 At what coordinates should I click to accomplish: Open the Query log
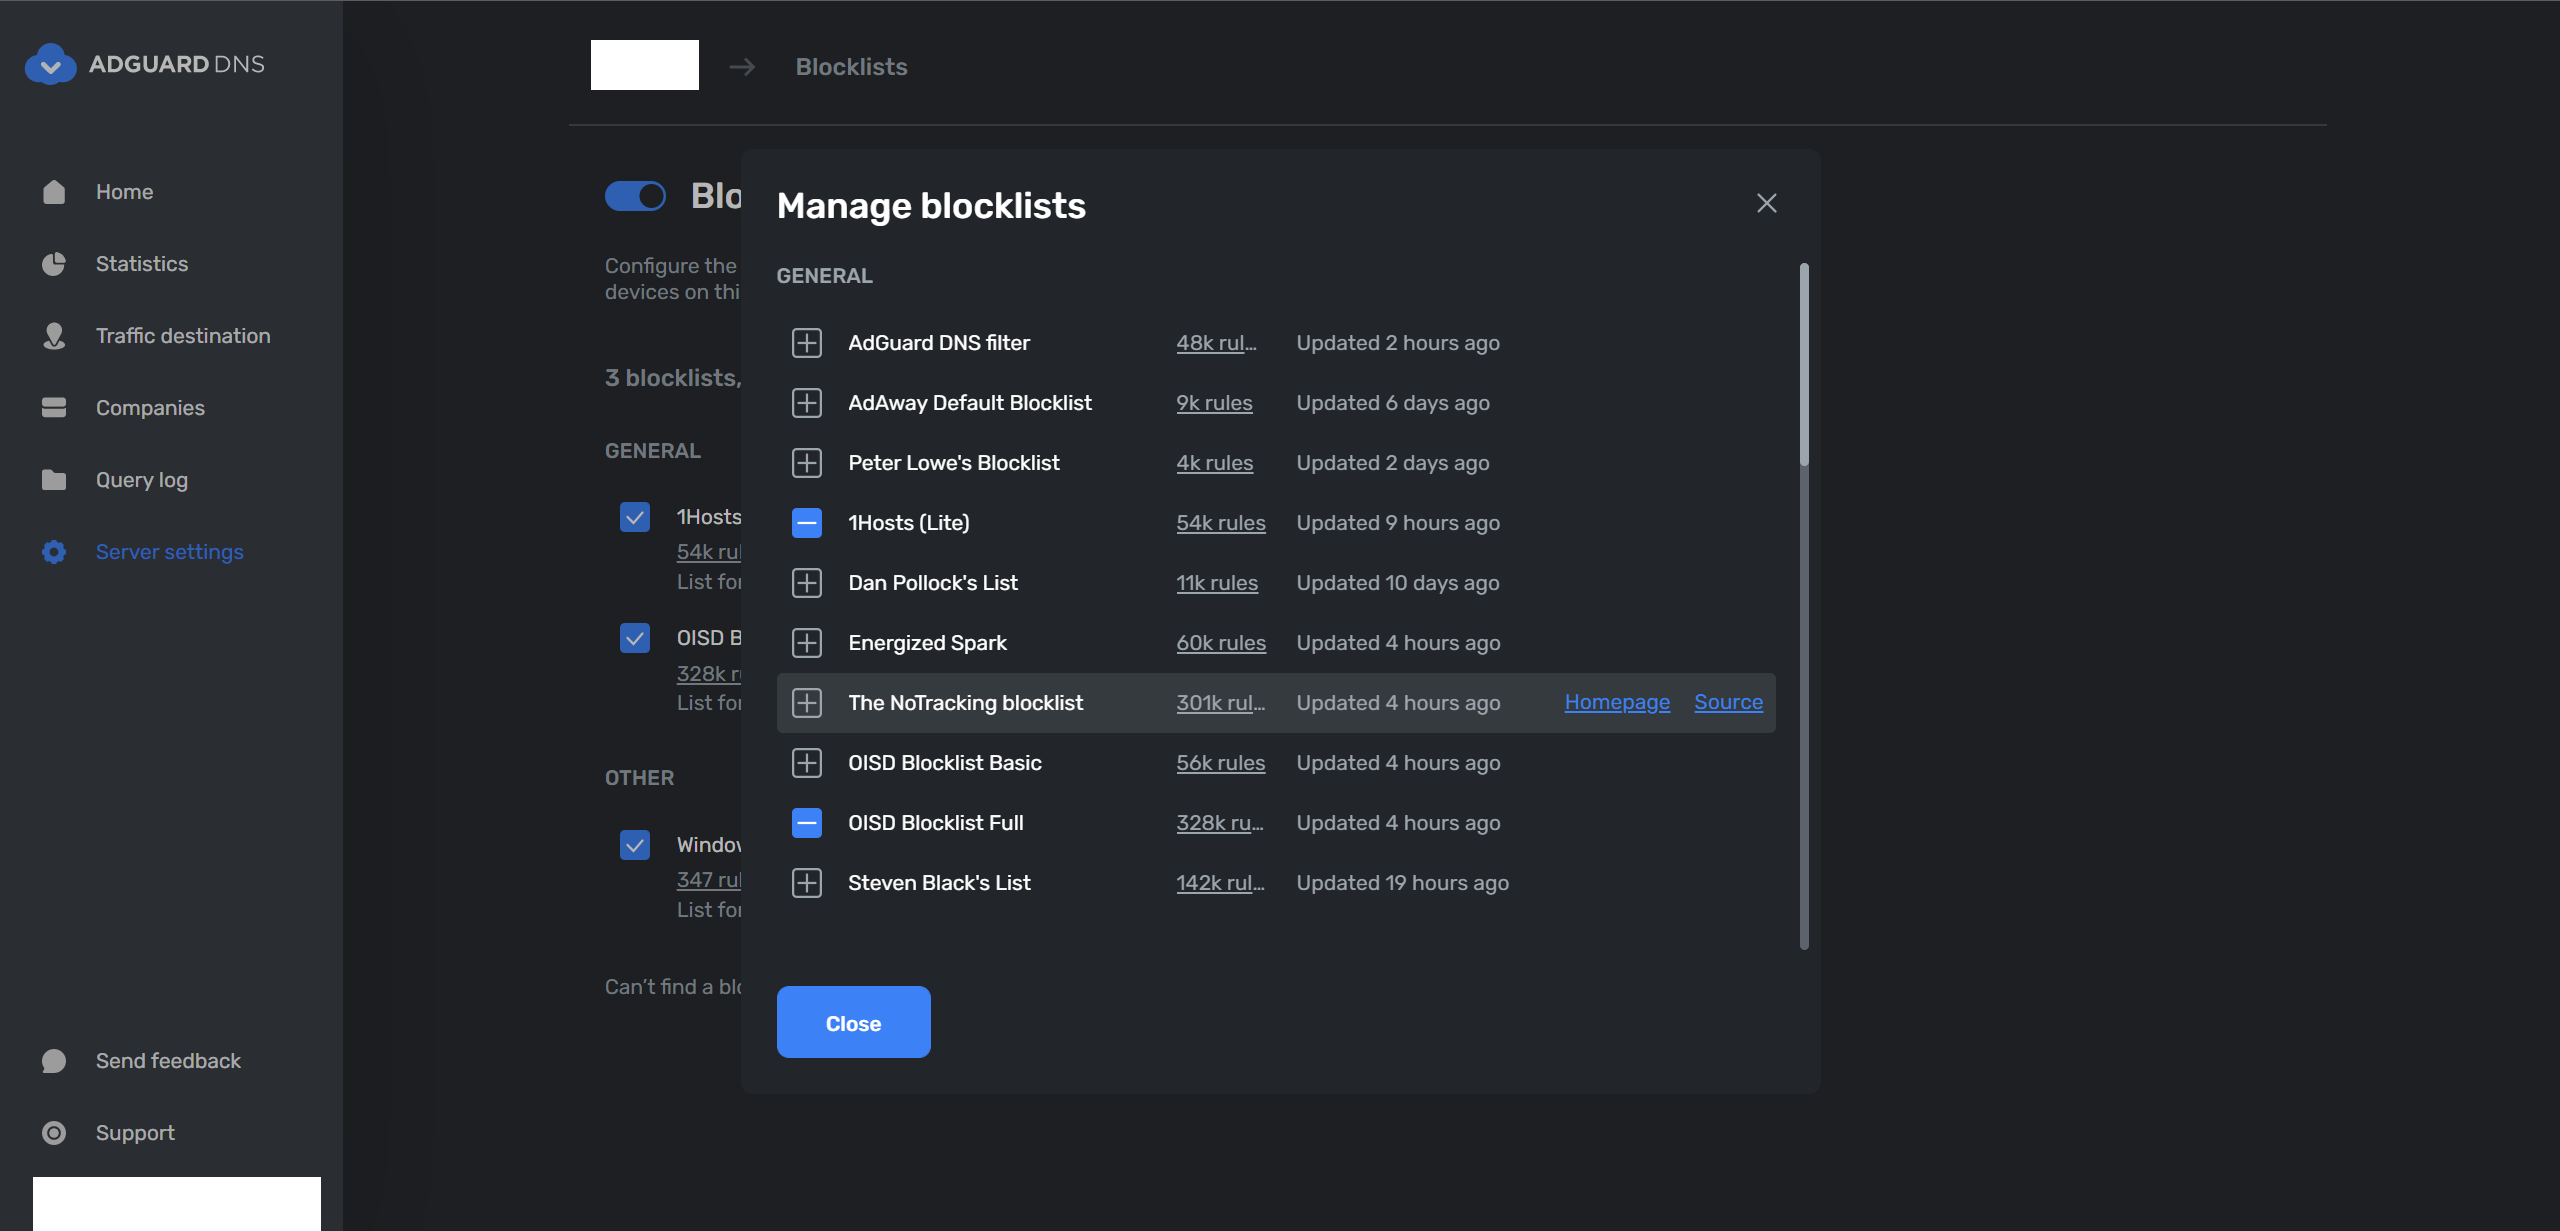click(x=140, y=479)
